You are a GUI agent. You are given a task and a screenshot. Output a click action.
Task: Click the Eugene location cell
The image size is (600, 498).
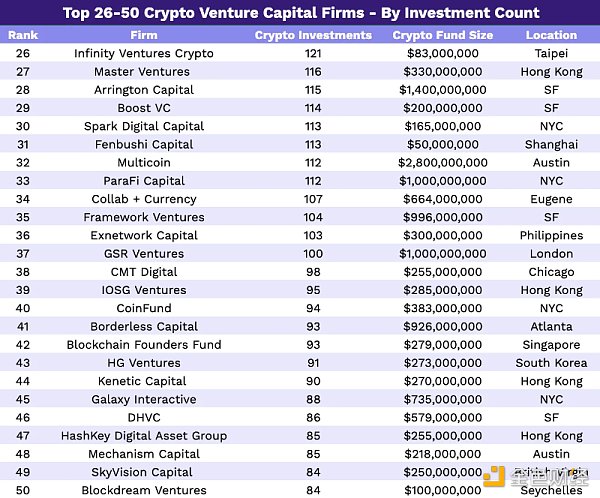tap(551, 199)
